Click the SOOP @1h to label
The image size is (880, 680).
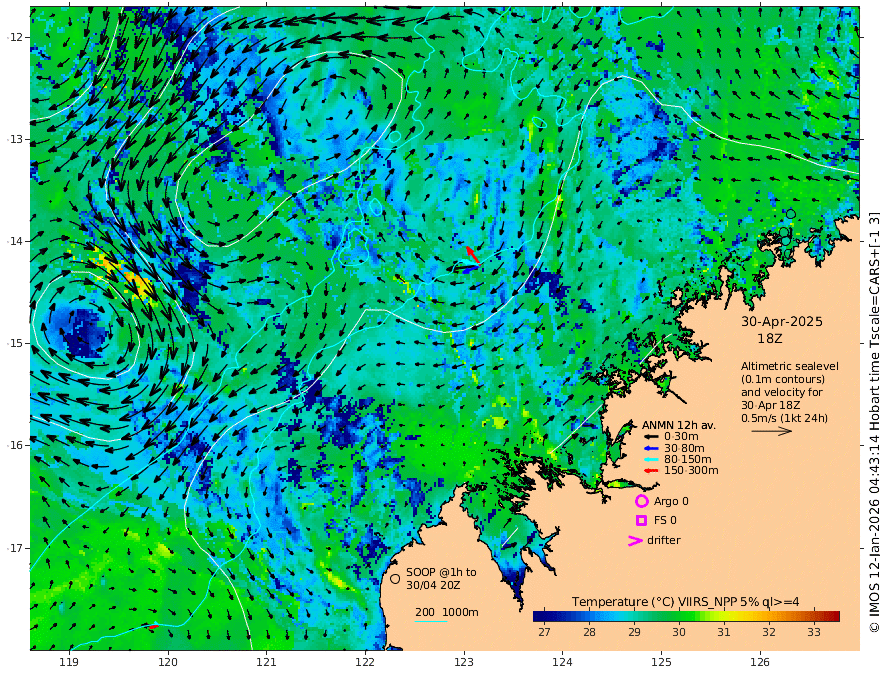(441, 572)
